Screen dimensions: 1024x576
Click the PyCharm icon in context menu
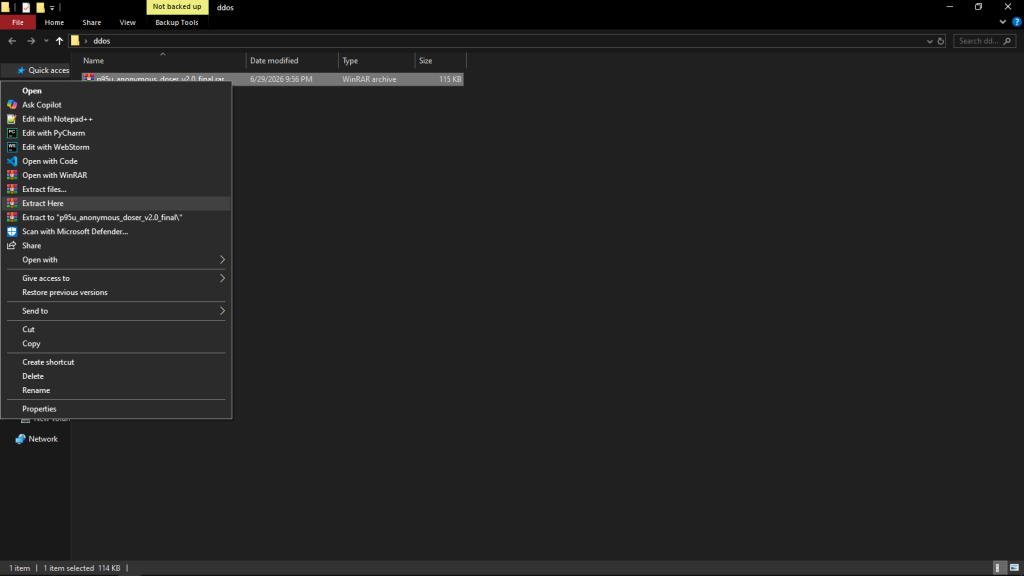pyautogui.click(x=12, y=133)
